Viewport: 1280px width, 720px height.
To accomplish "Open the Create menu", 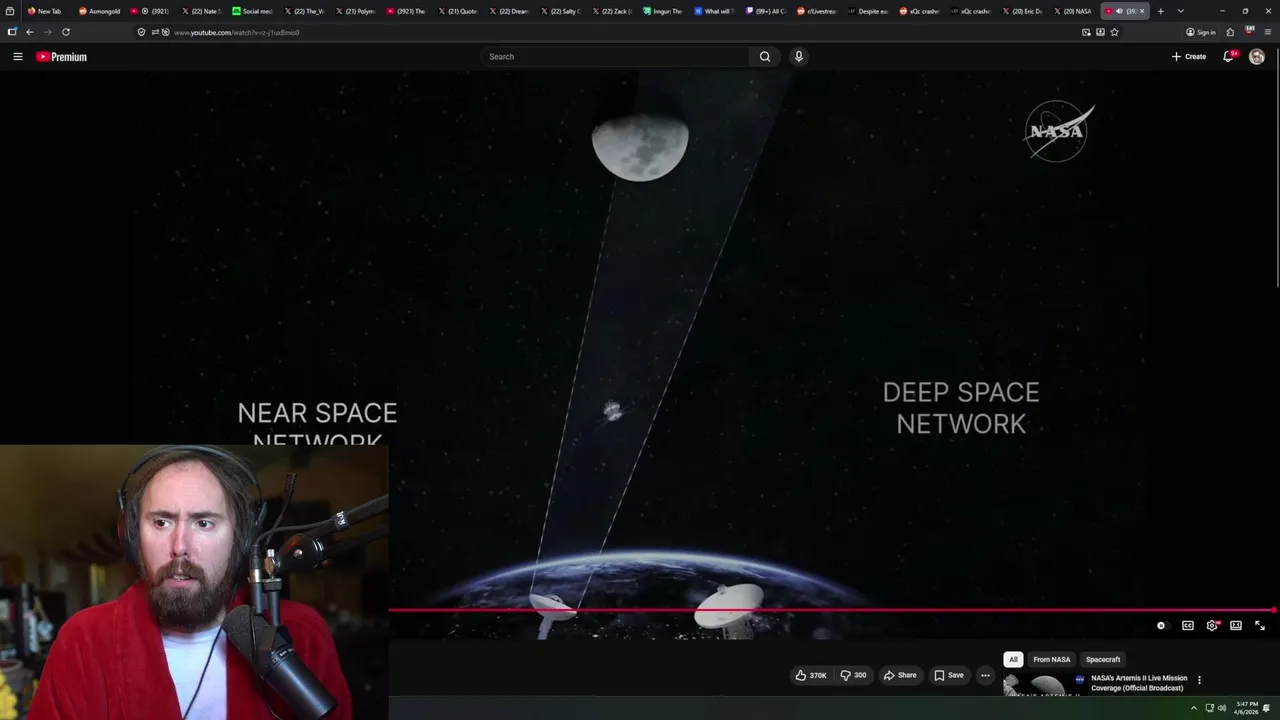I will (1189, 57).
